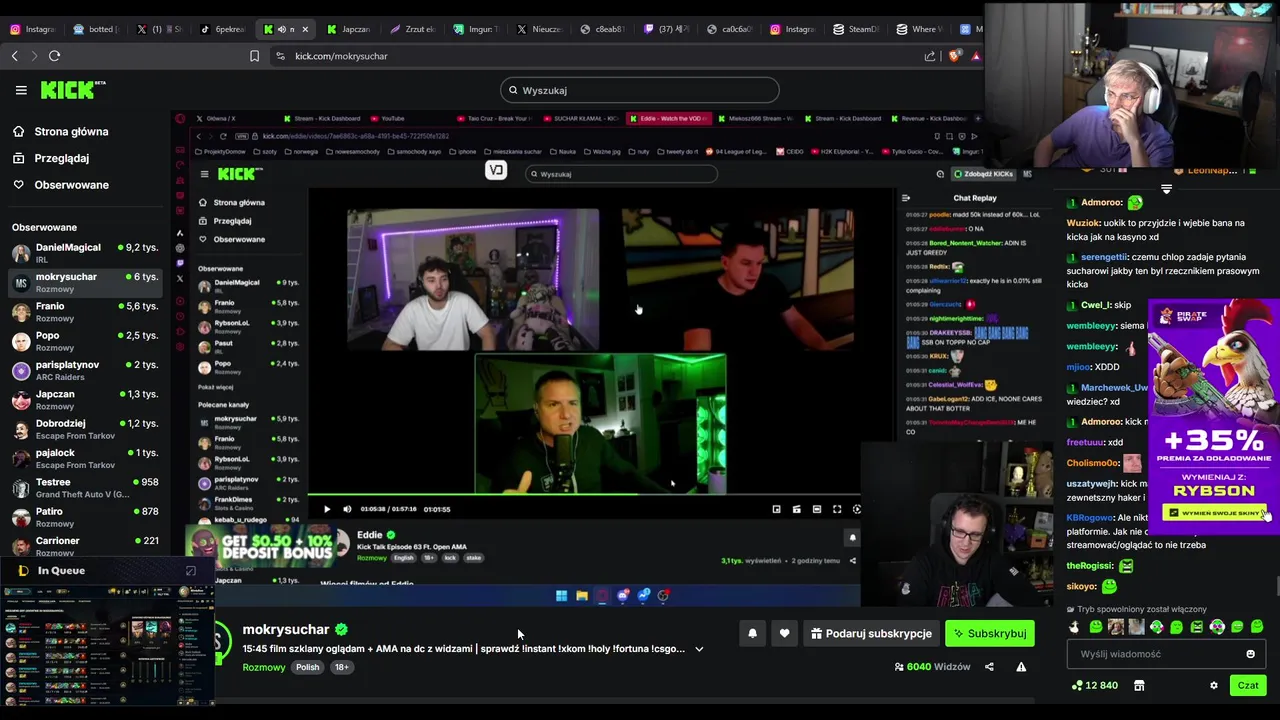The height and width of the screenshot is (720, 1280).
Task: Click the green Subskrybuj button
Action: (990, 633)
